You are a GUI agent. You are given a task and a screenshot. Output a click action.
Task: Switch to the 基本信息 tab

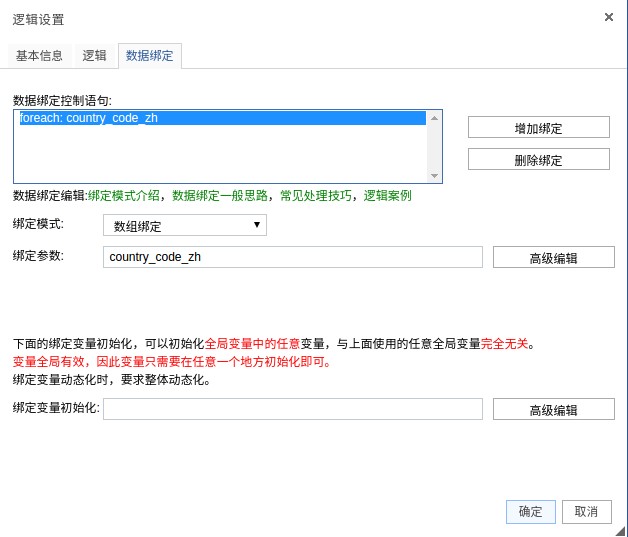(39, 56)
